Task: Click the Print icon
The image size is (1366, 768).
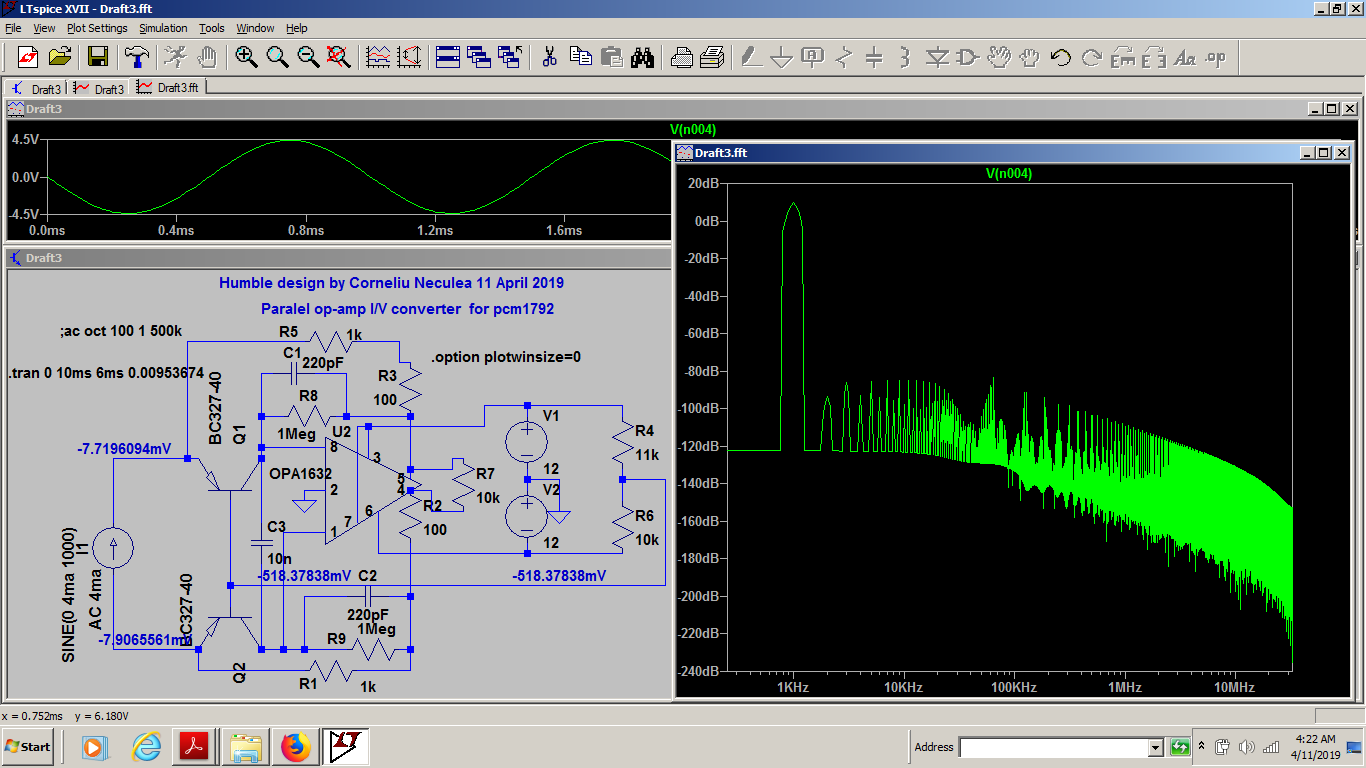Action: [x=712, y=57]
